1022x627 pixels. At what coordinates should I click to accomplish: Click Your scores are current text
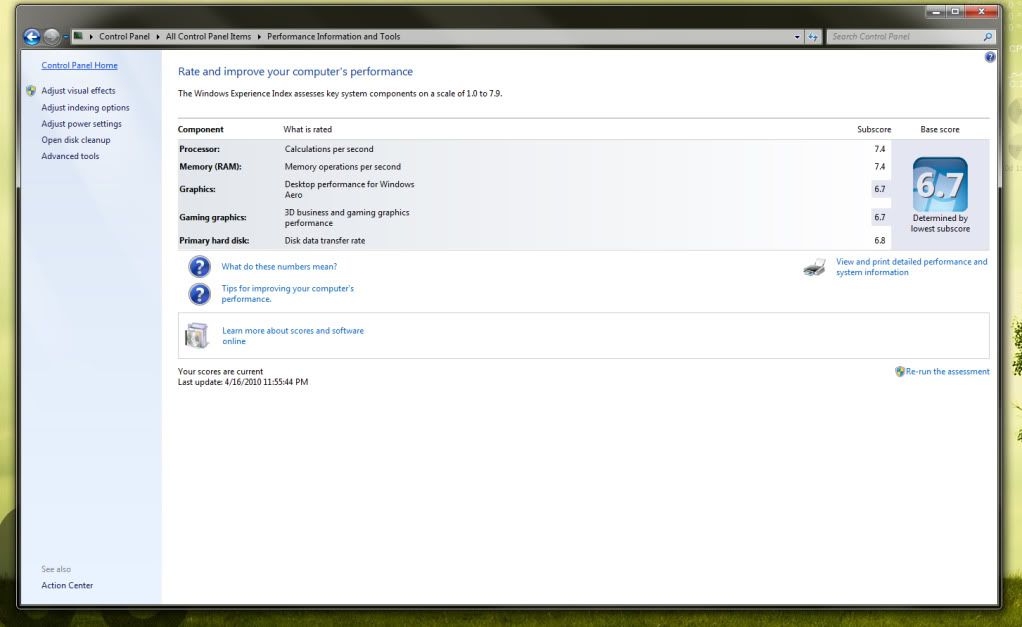pyautogui.click(x=220, y=372)
